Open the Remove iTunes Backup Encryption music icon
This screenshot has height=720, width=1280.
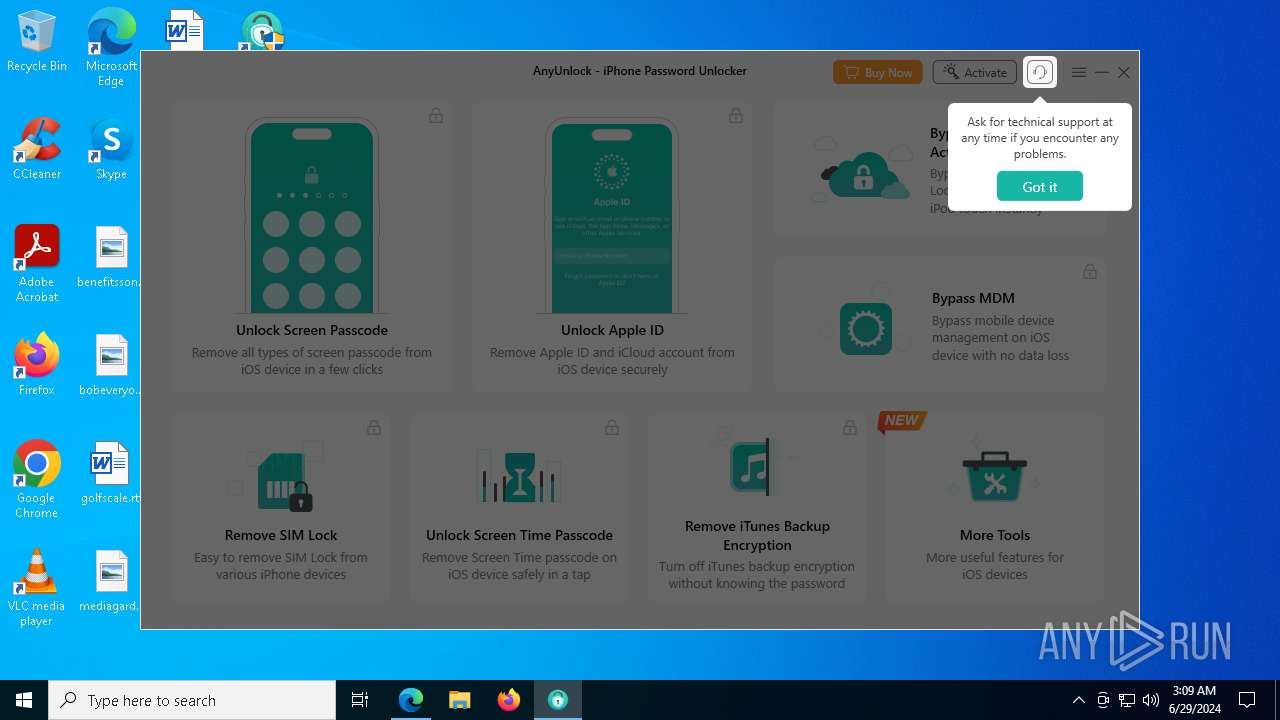pyautogui.click(x=752, y=466)
